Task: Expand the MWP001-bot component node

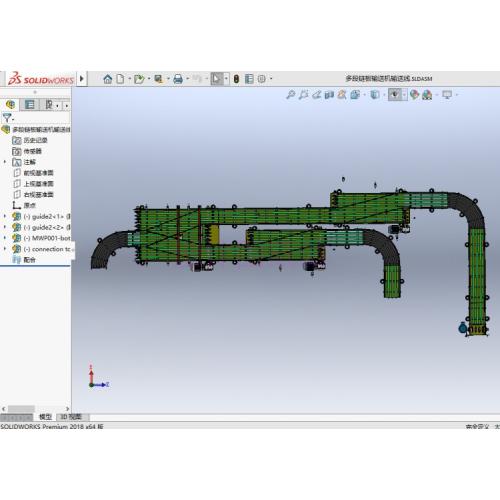Action: point(5,238)
